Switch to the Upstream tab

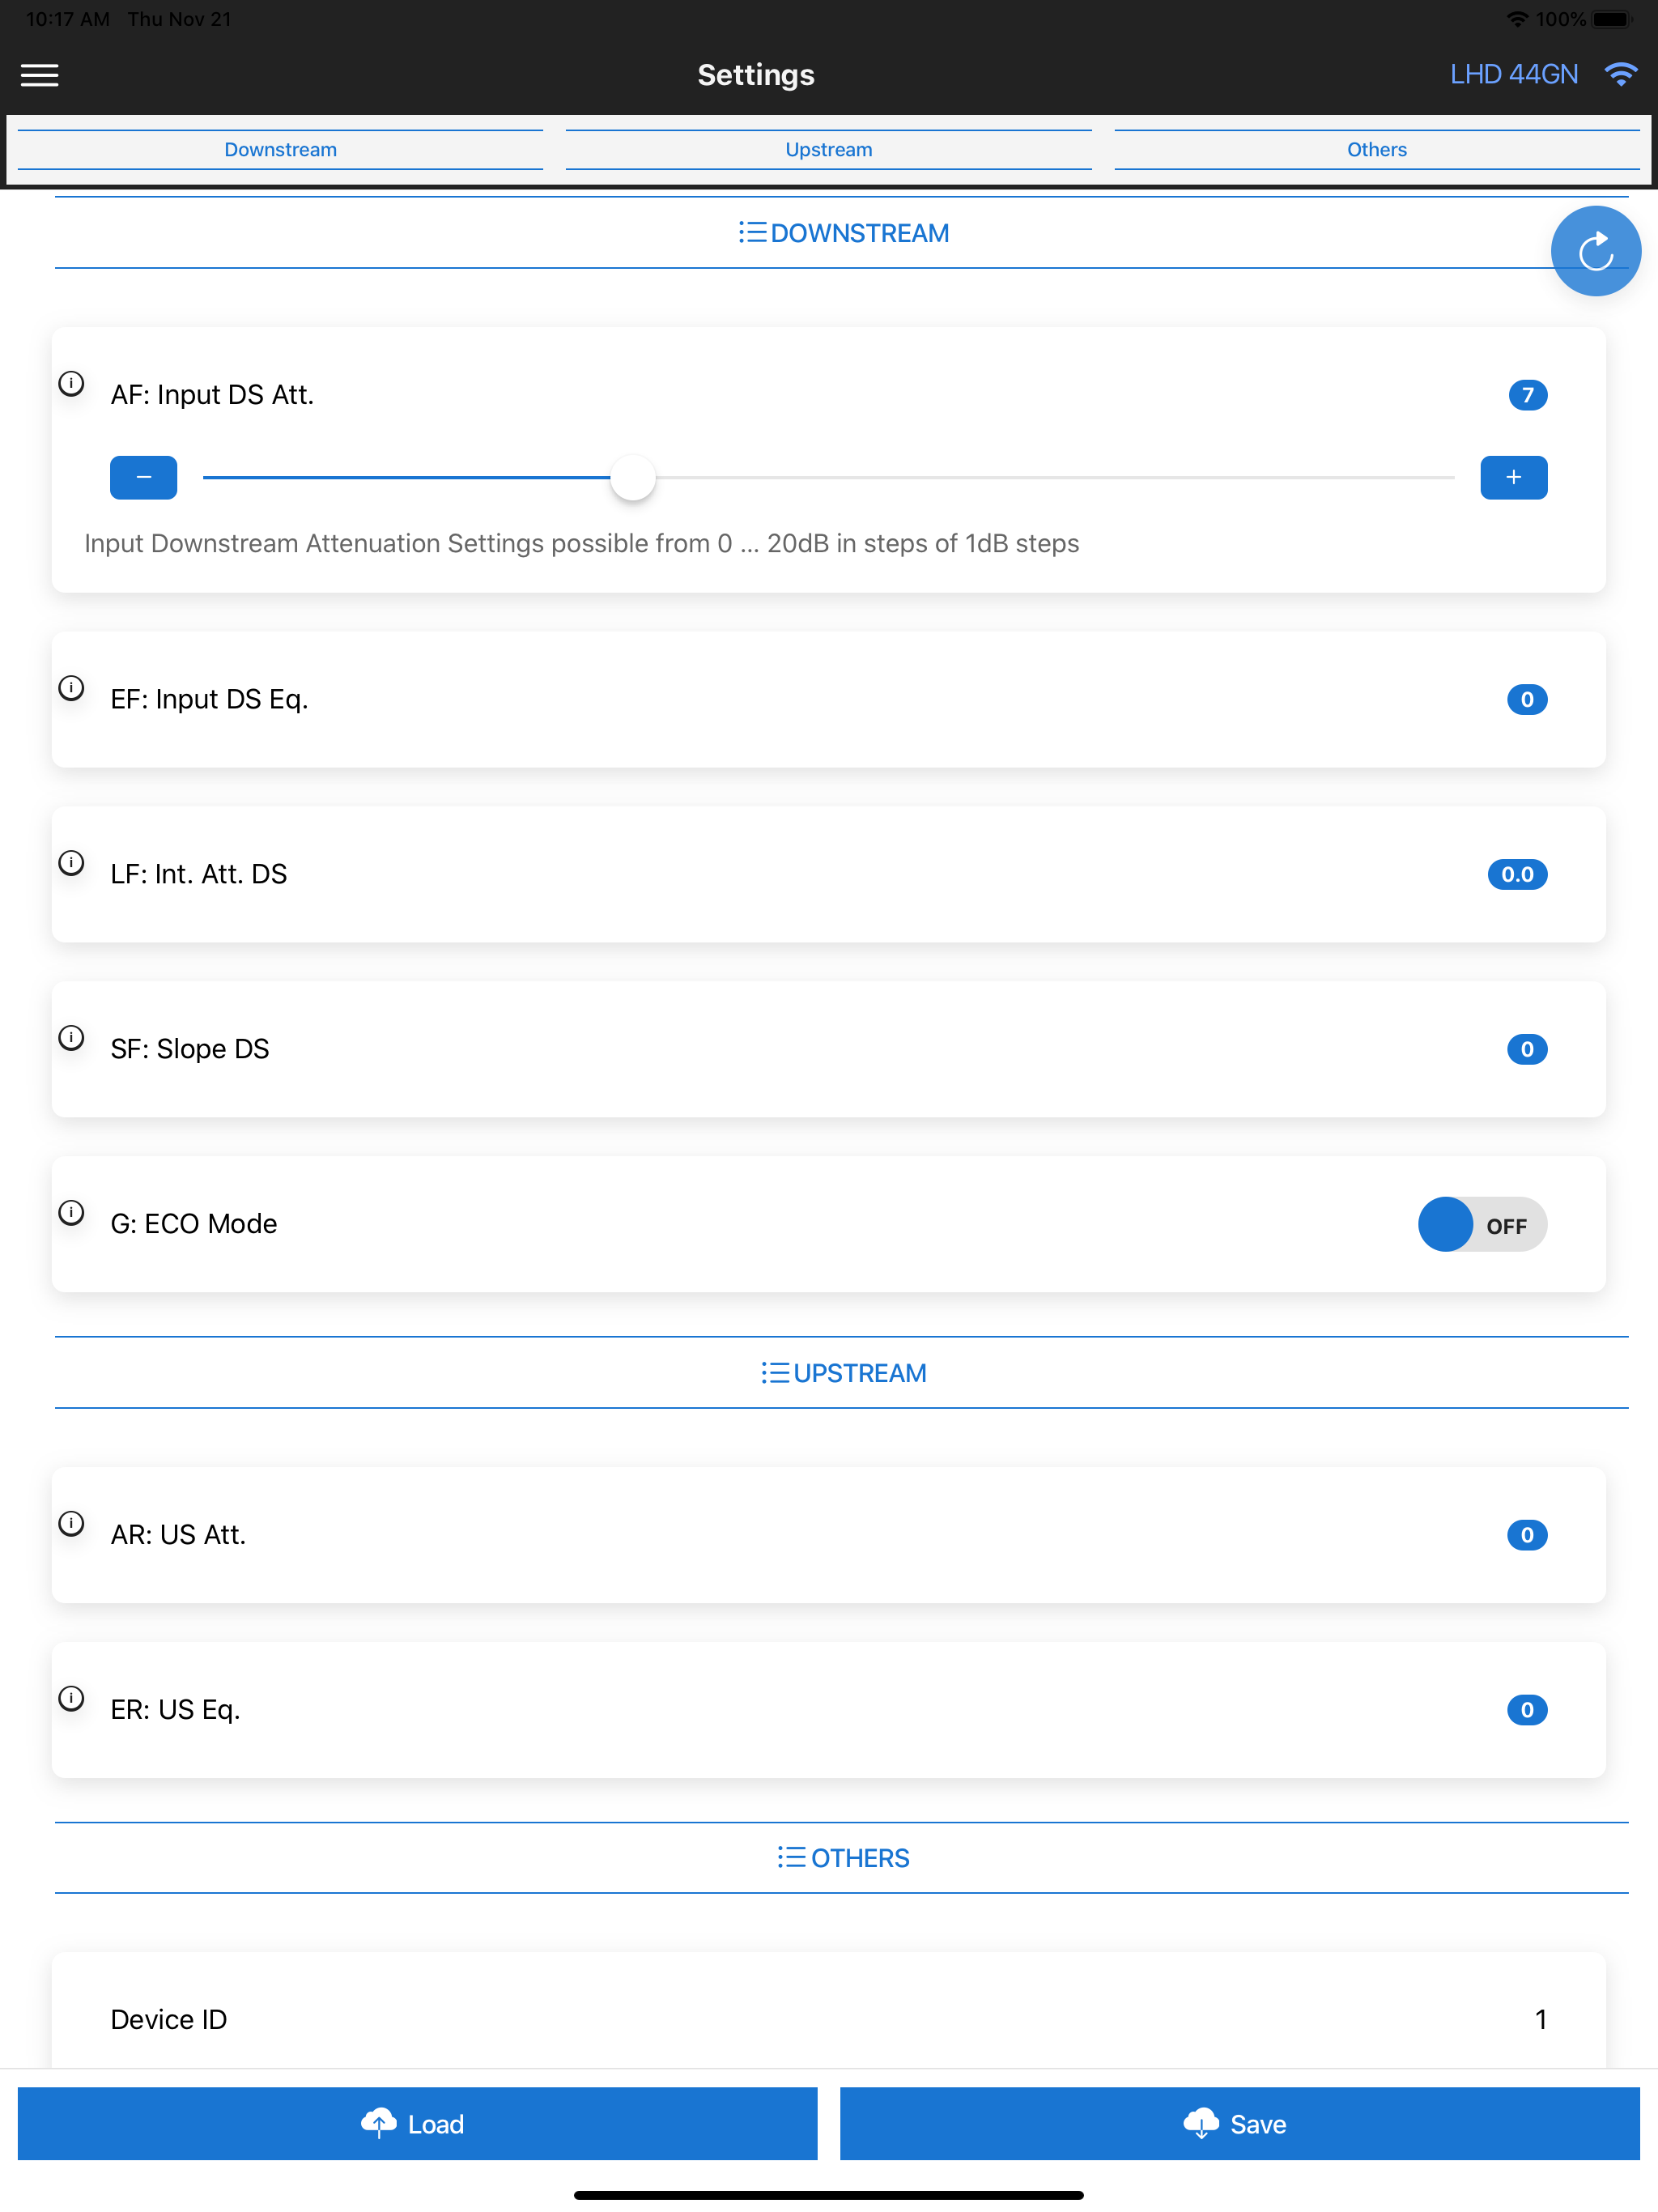(828, 150)
